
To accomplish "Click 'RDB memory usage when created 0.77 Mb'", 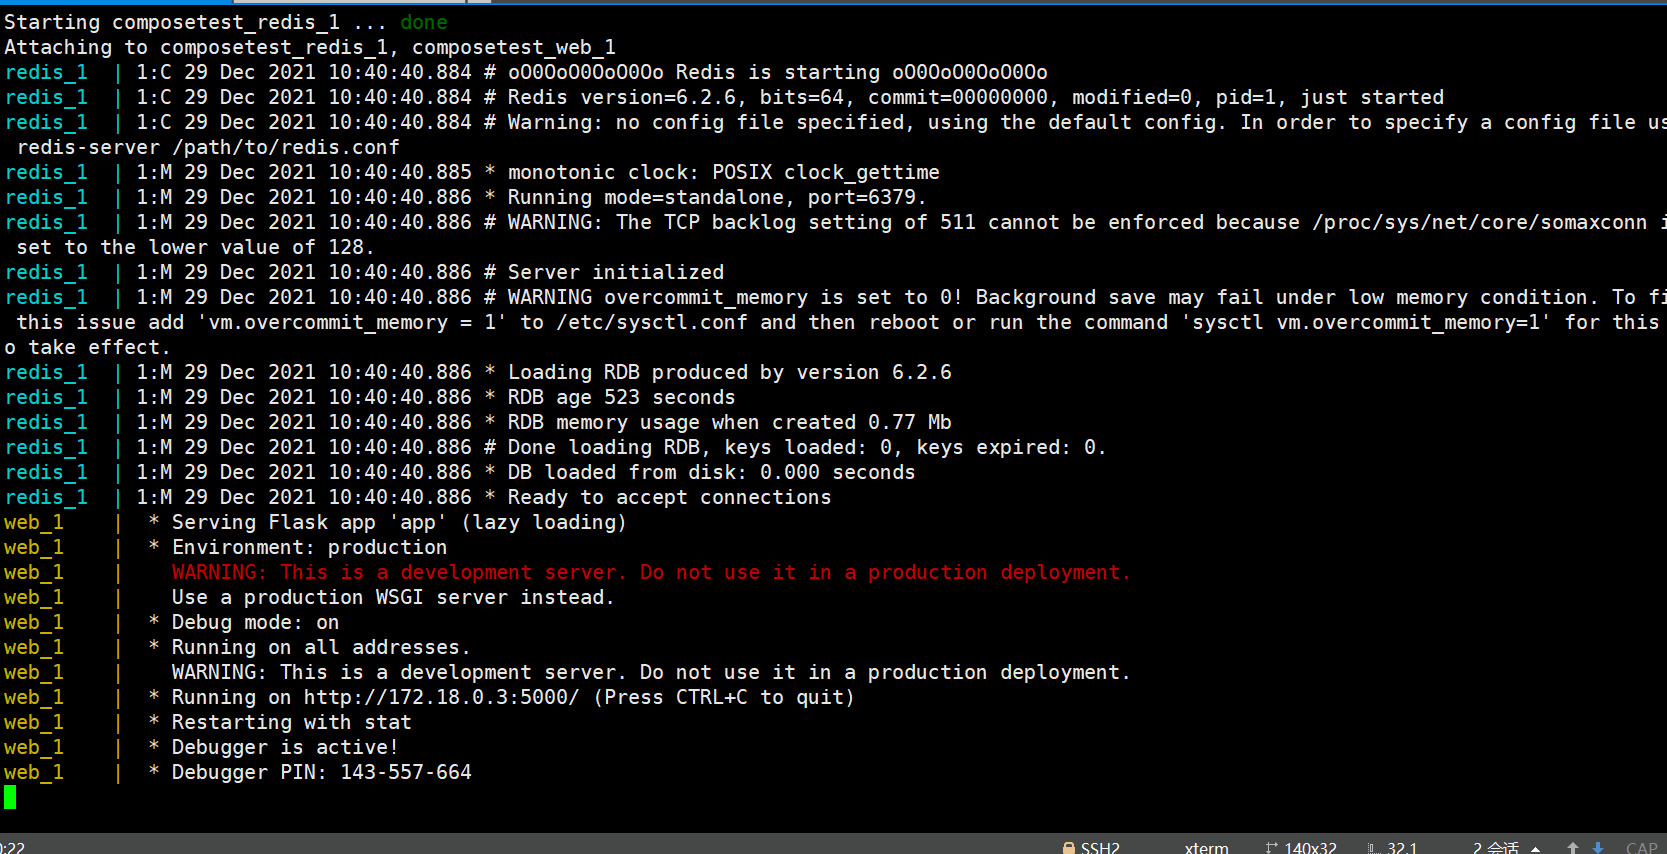I will [730, 422].
